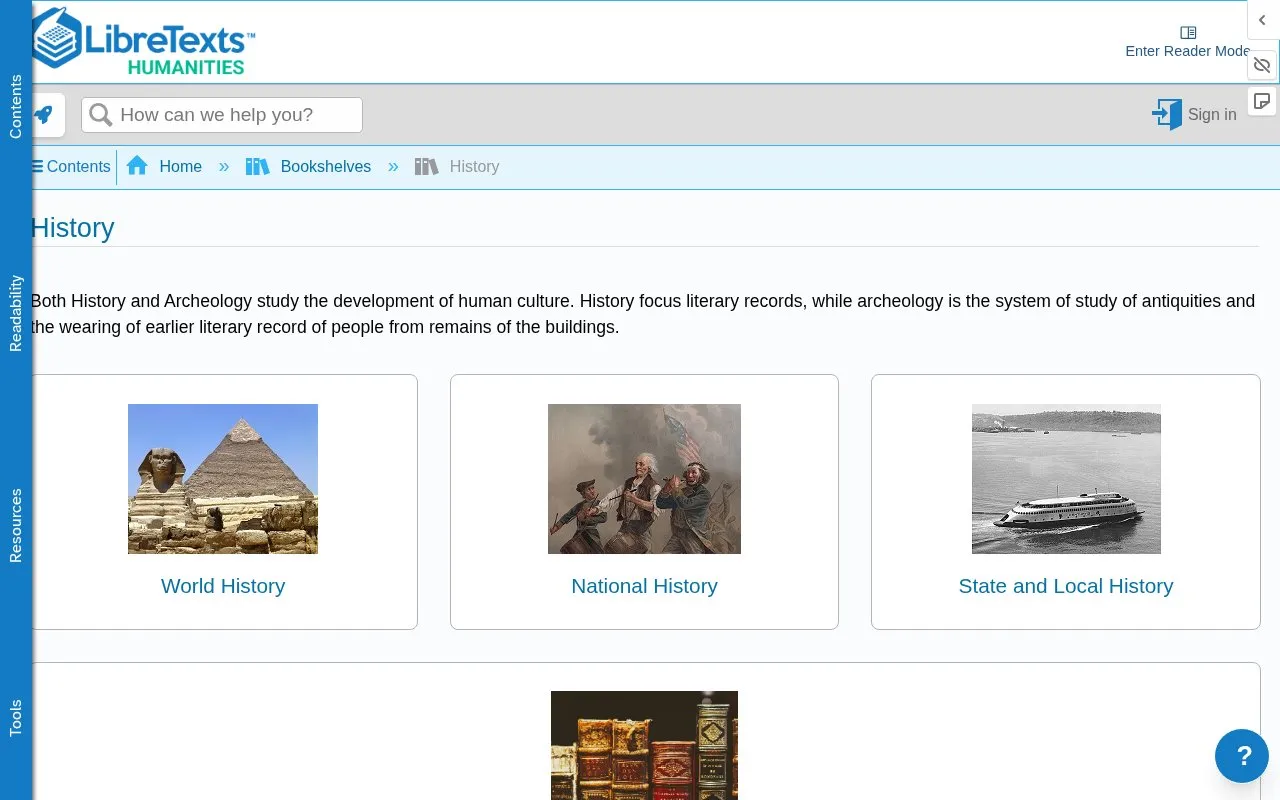Open the Contents tab in left sidebar
Viewport: 1280px width, 800px height.
[15, 106]
